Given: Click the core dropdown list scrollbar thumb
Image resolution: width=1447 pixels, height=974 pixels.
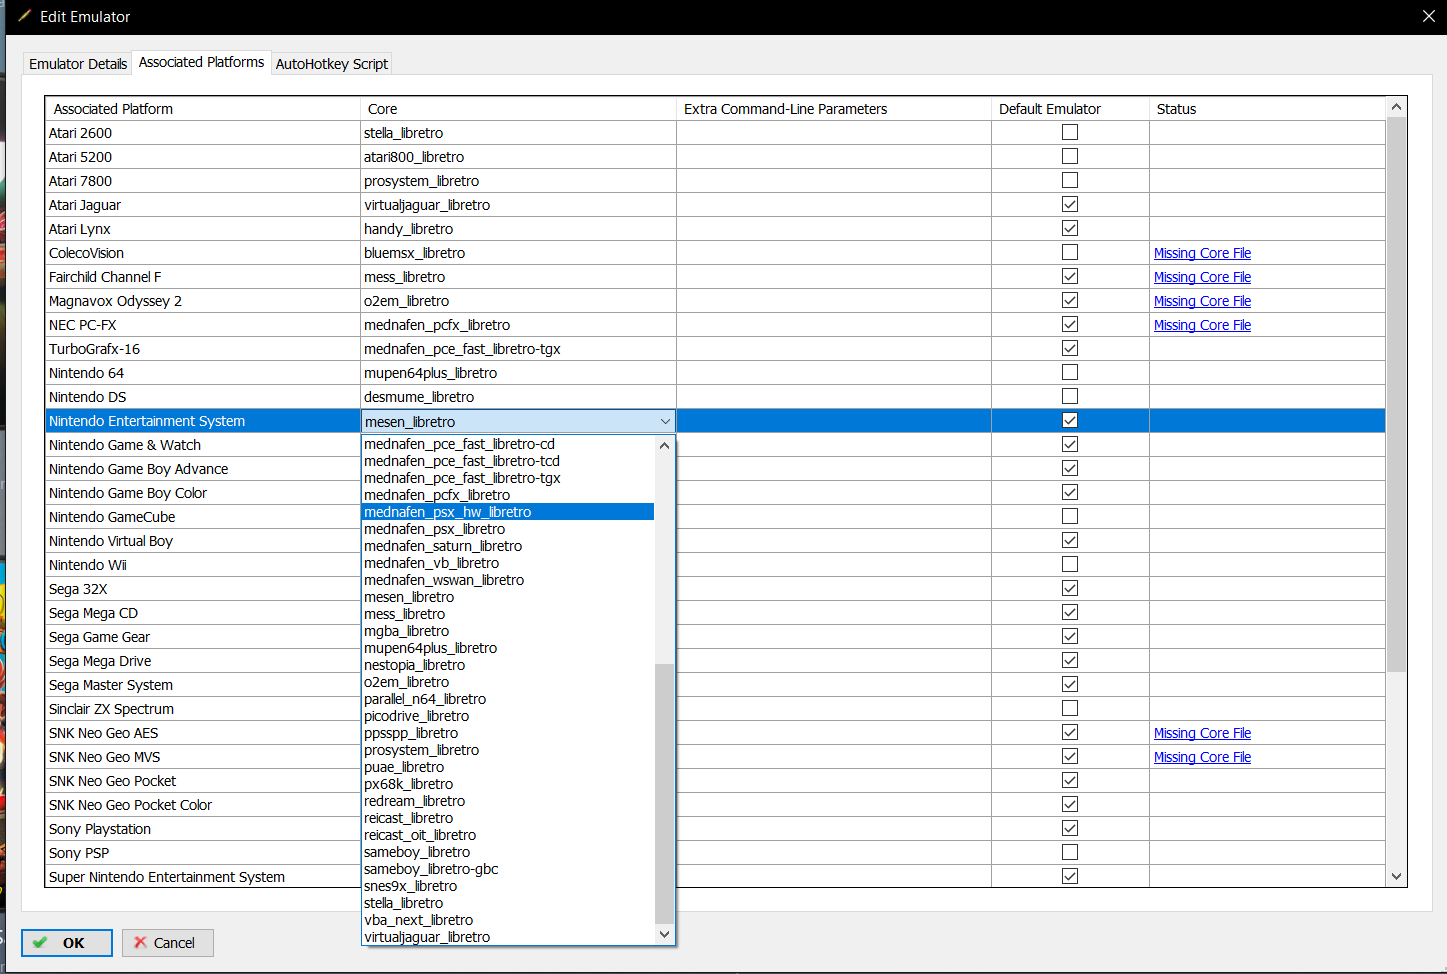Looking at the screenshot, I should point(665,794).
